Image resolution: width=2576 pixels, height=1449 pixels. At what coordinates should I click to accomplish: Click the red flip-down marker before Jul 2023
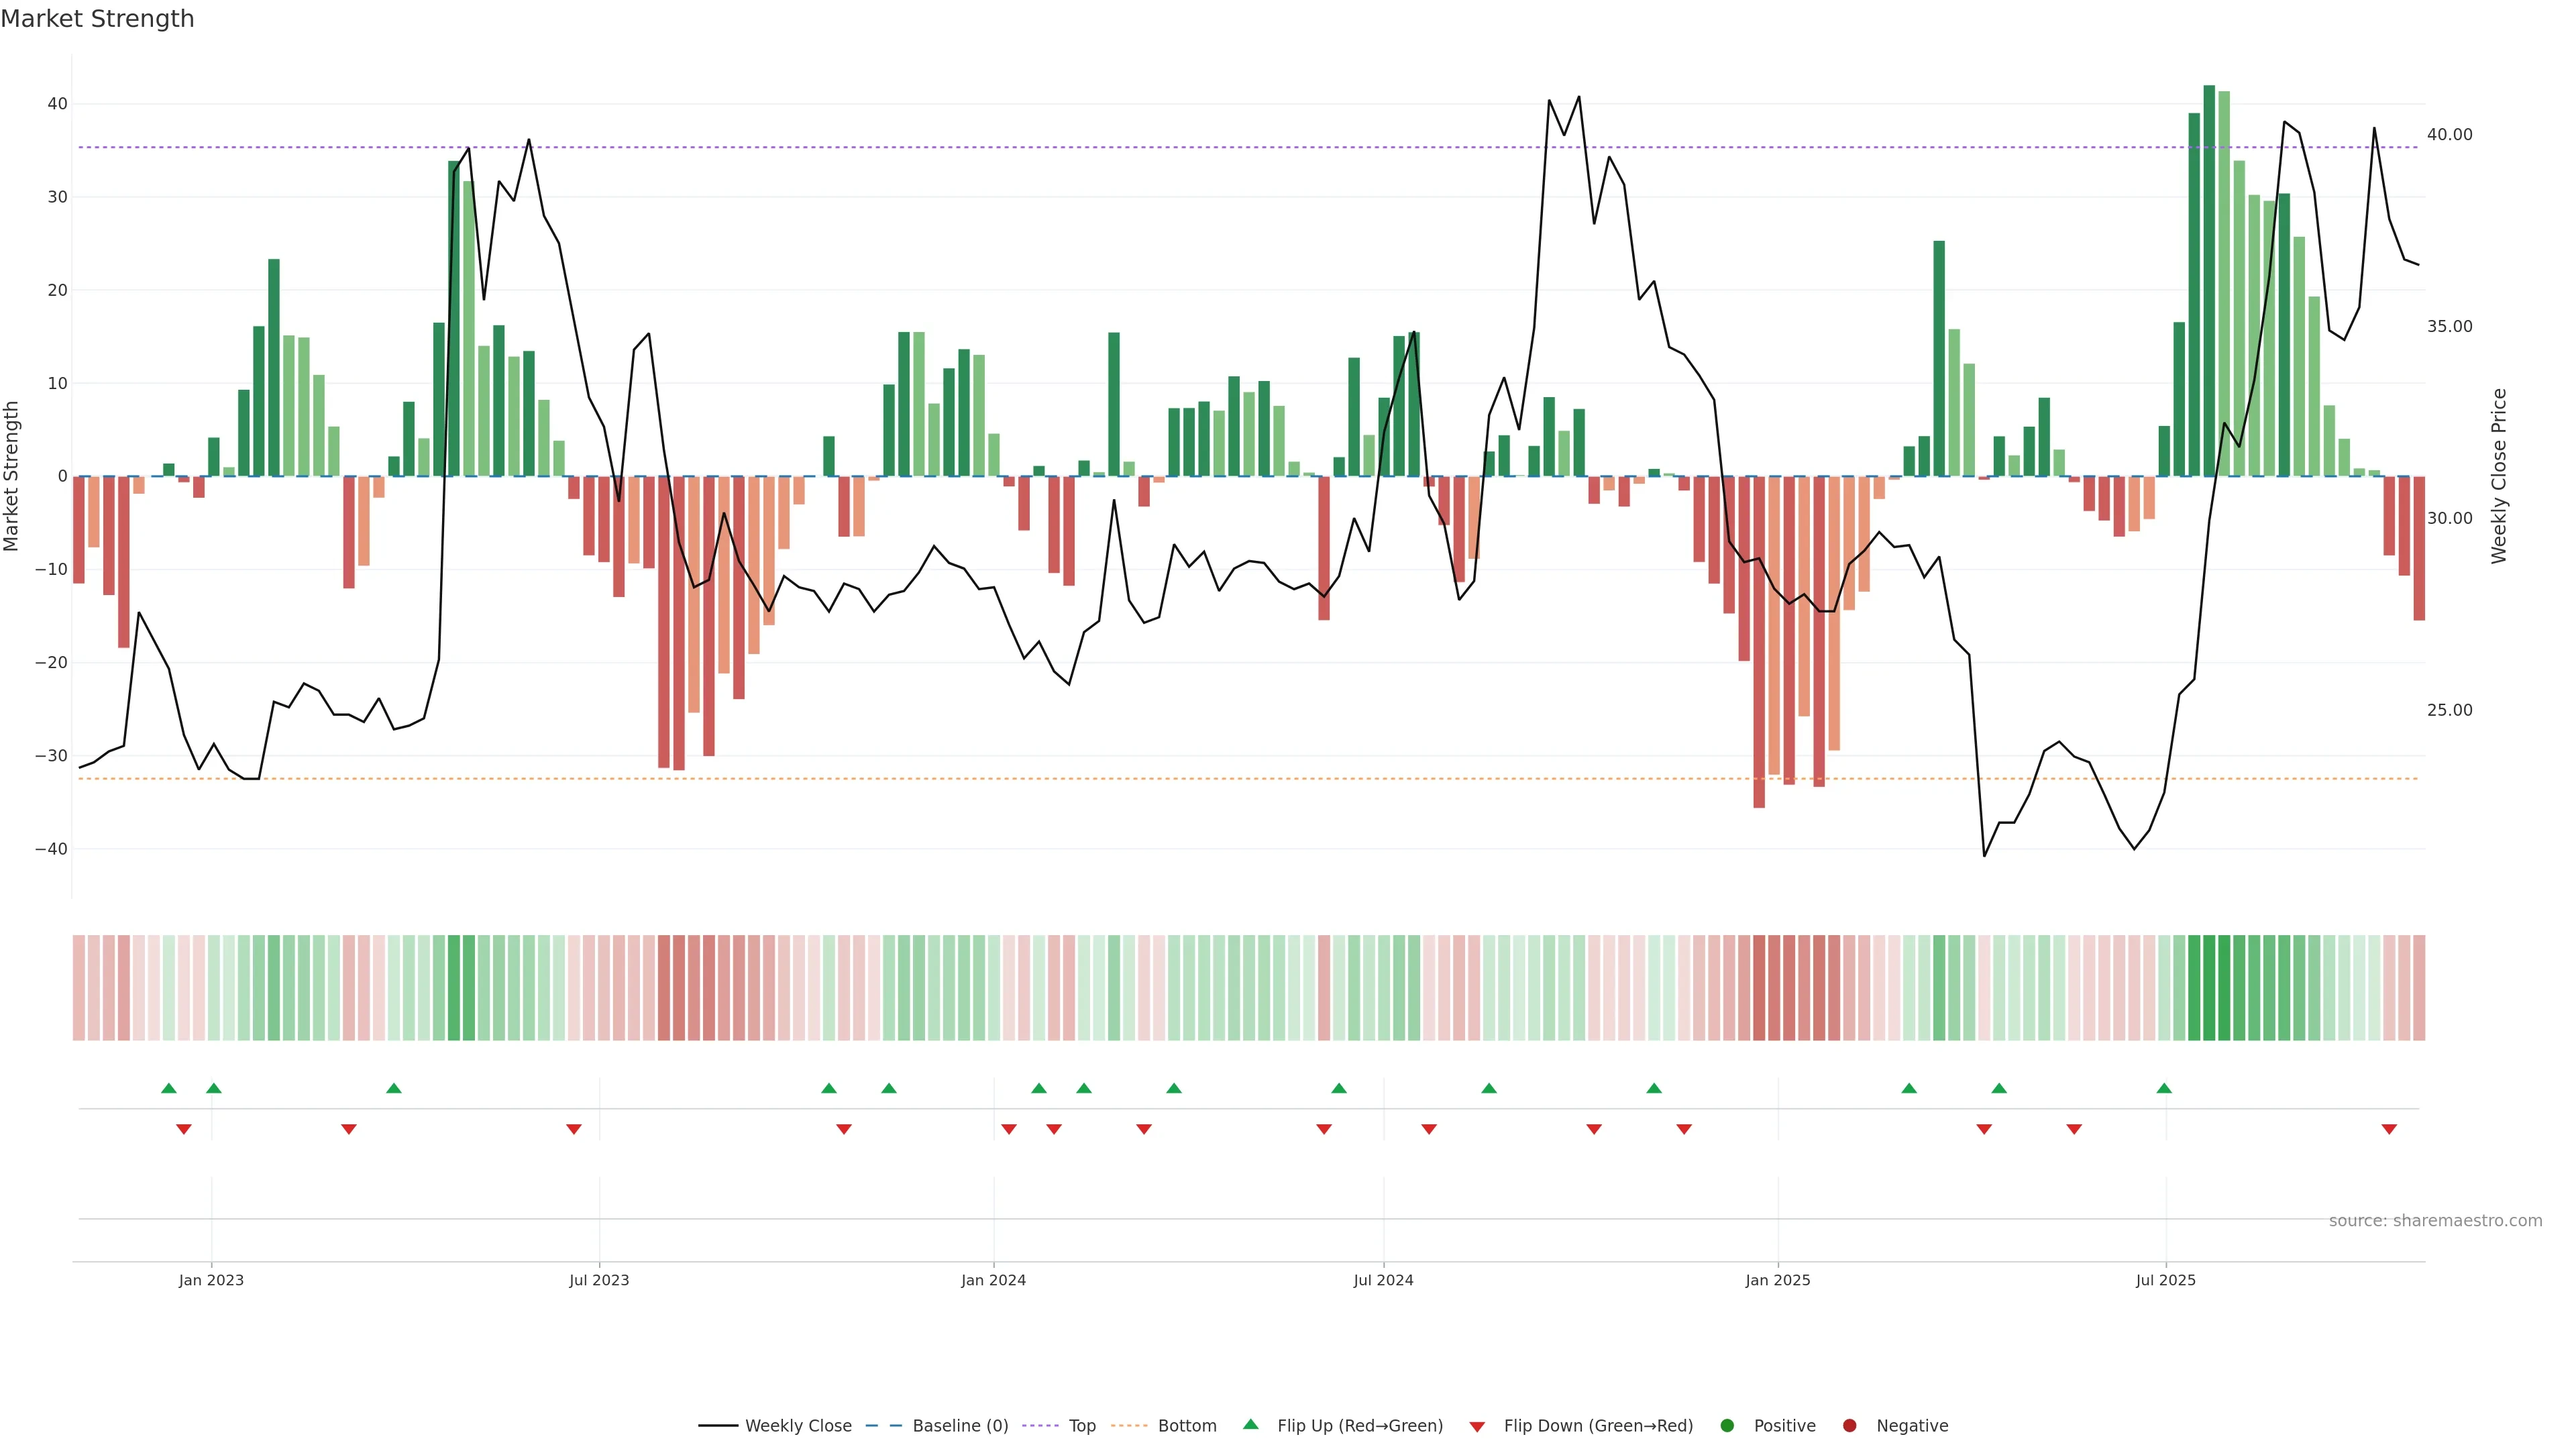point(574,1129)
